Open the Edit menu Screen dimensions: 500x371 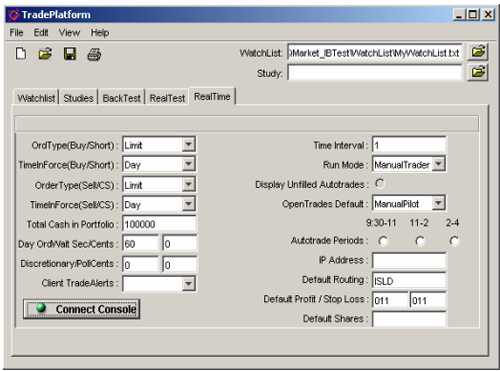point(41,33)
